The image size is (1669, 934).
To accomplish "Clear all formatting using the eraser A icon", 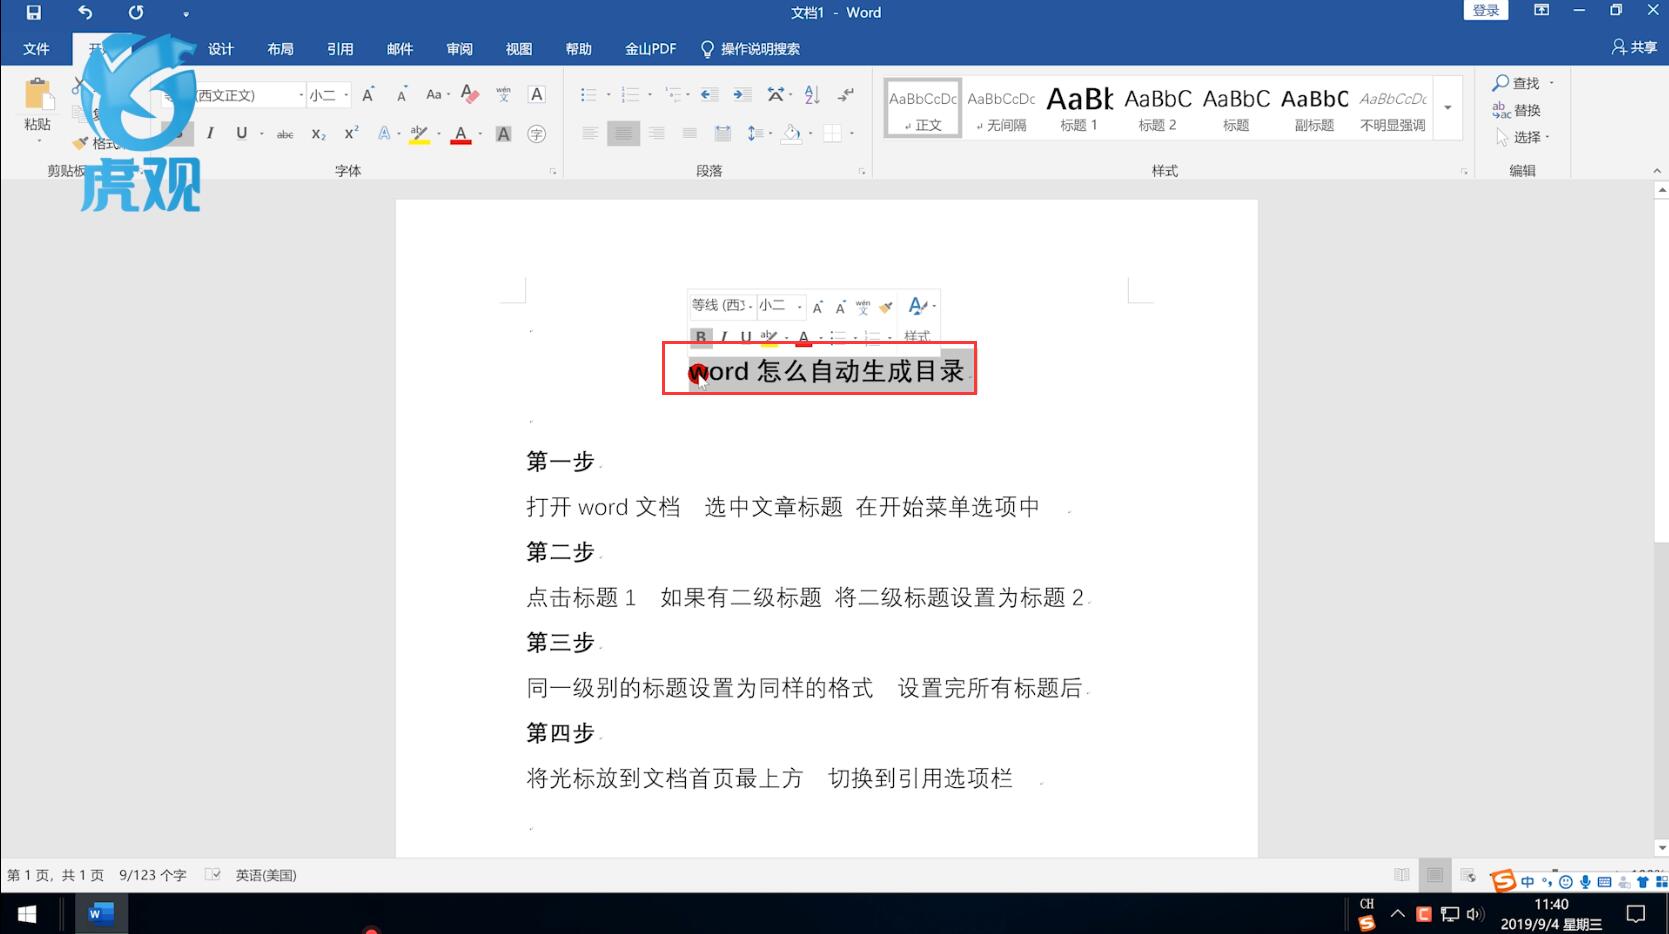I will click(x=470, y=95).
